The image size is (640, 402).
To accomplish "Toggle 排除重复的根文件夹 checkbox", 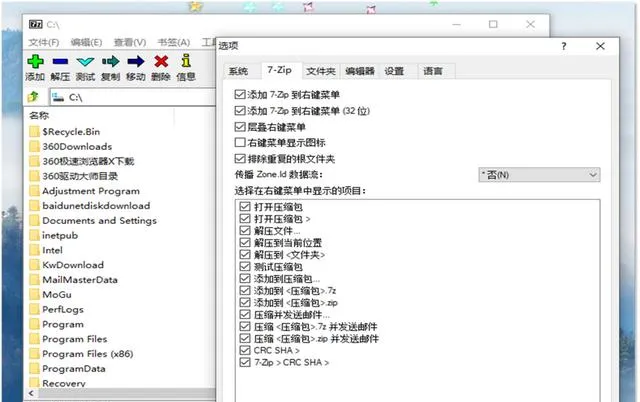I will pyautogui.click(x=240, y=158).
